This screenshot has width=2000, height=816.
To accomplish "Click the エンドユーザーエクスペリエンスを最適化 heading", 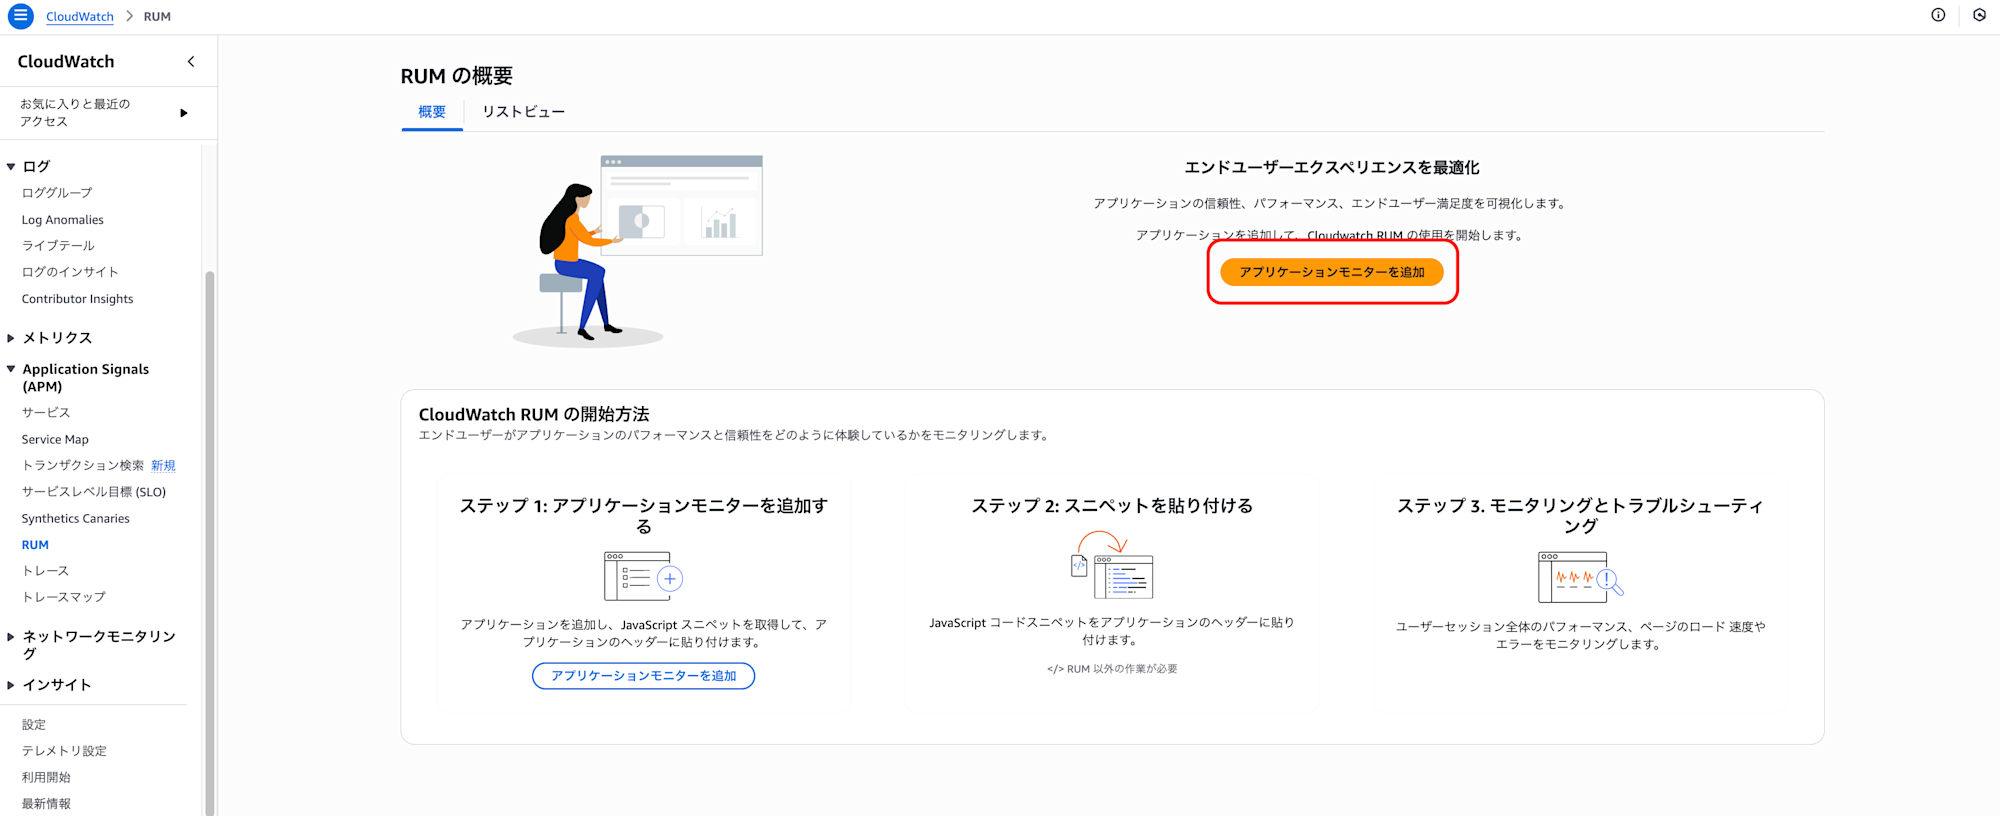I will [1331, 168].
